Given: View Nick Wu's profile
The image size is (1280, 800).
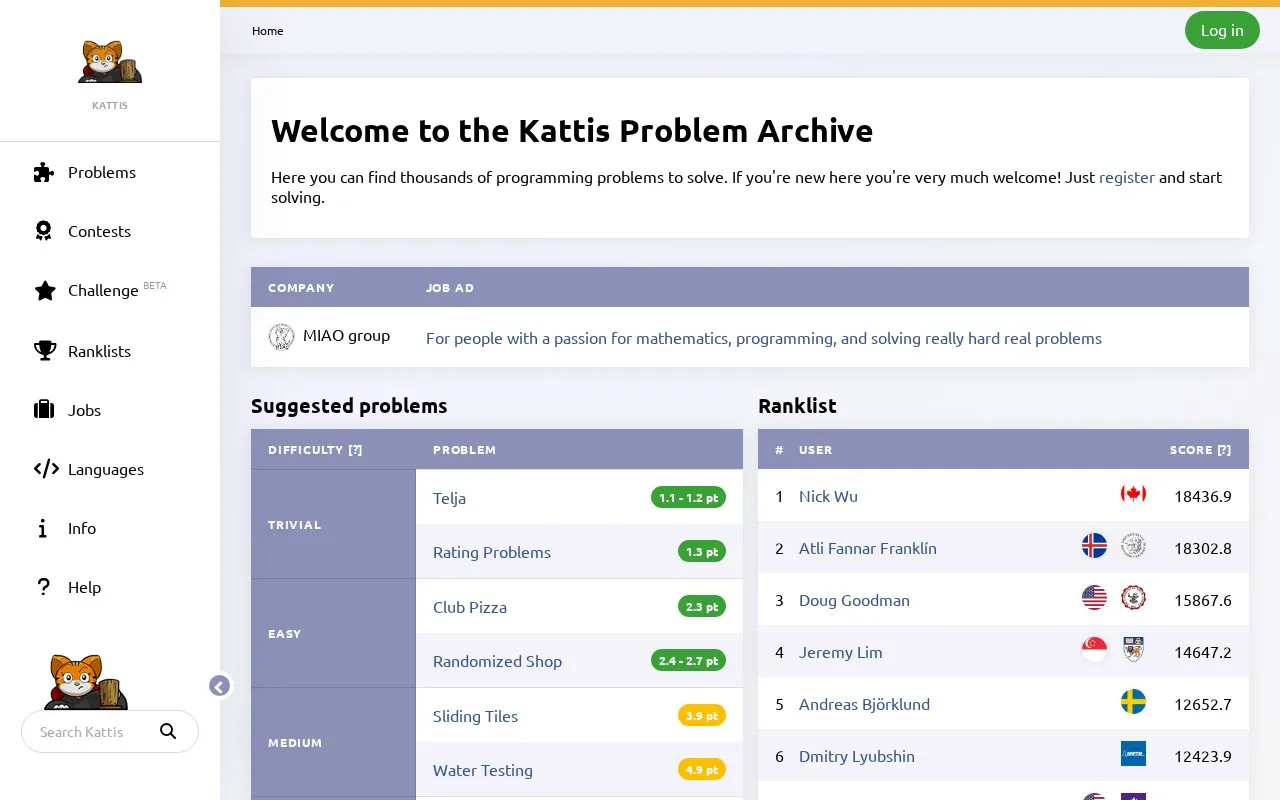Looking at the screenshot, I should [828, 496].
